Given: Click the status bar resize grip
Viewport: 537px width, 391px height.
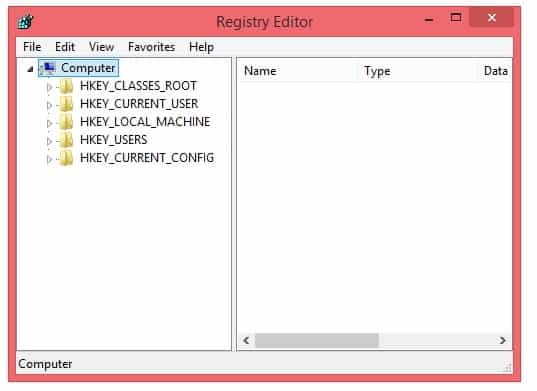Looking at the screenshot, I should [x=507, y=368].
